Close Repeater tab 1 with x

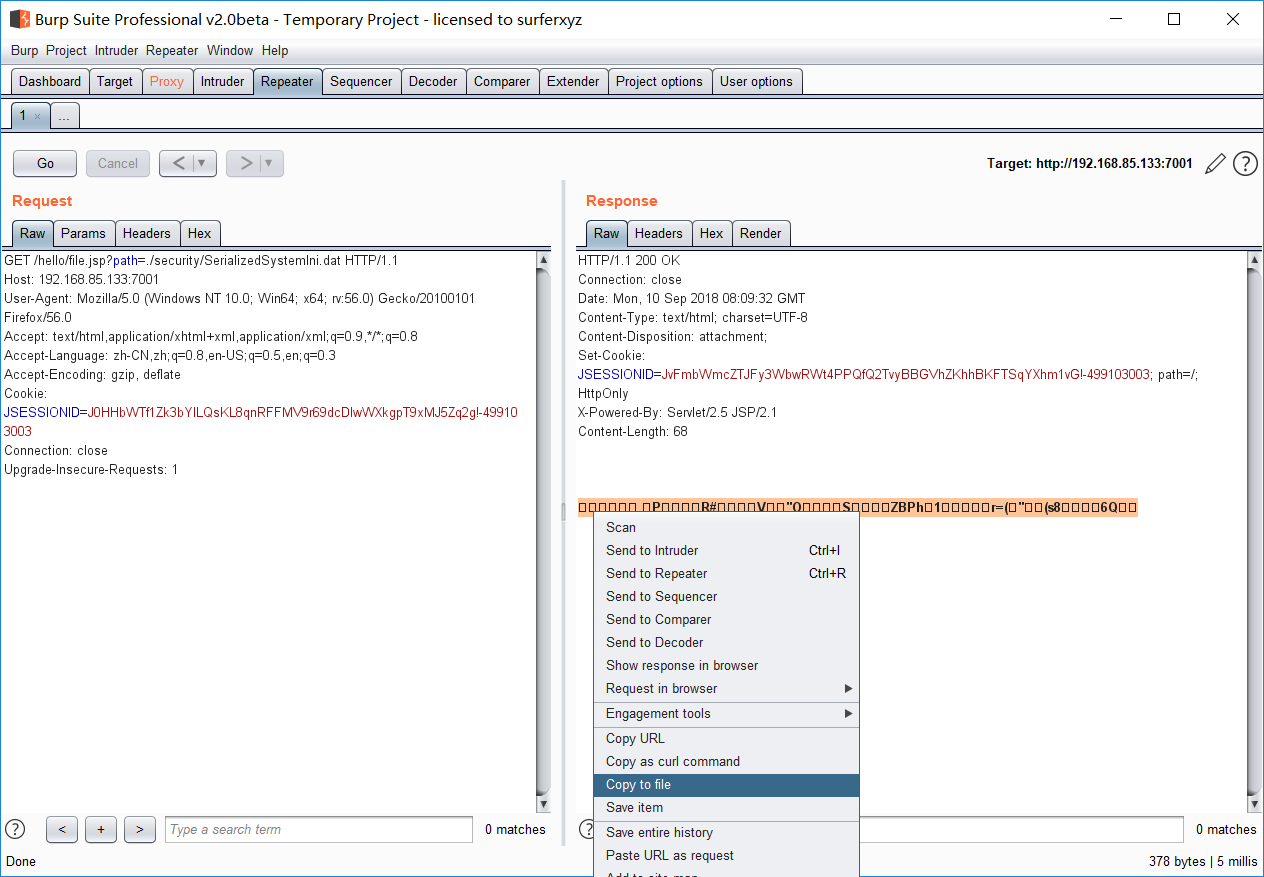37,116
